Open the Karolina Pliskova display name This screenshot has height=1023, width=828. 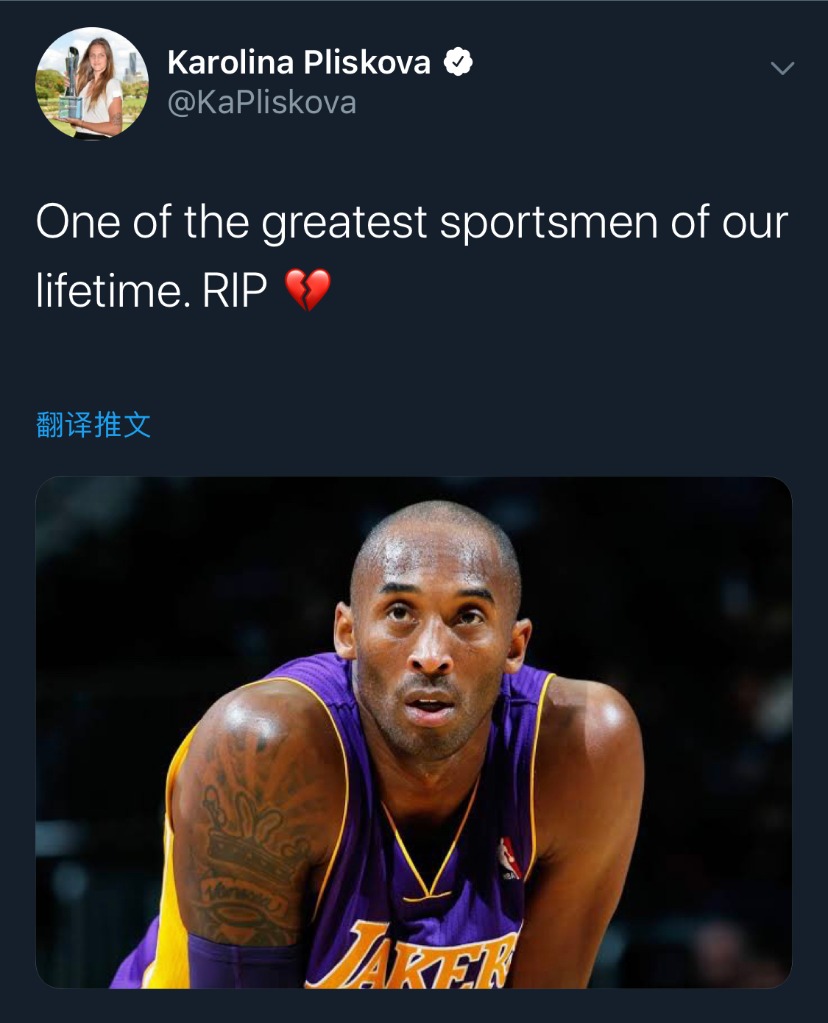tap(299, 63)
